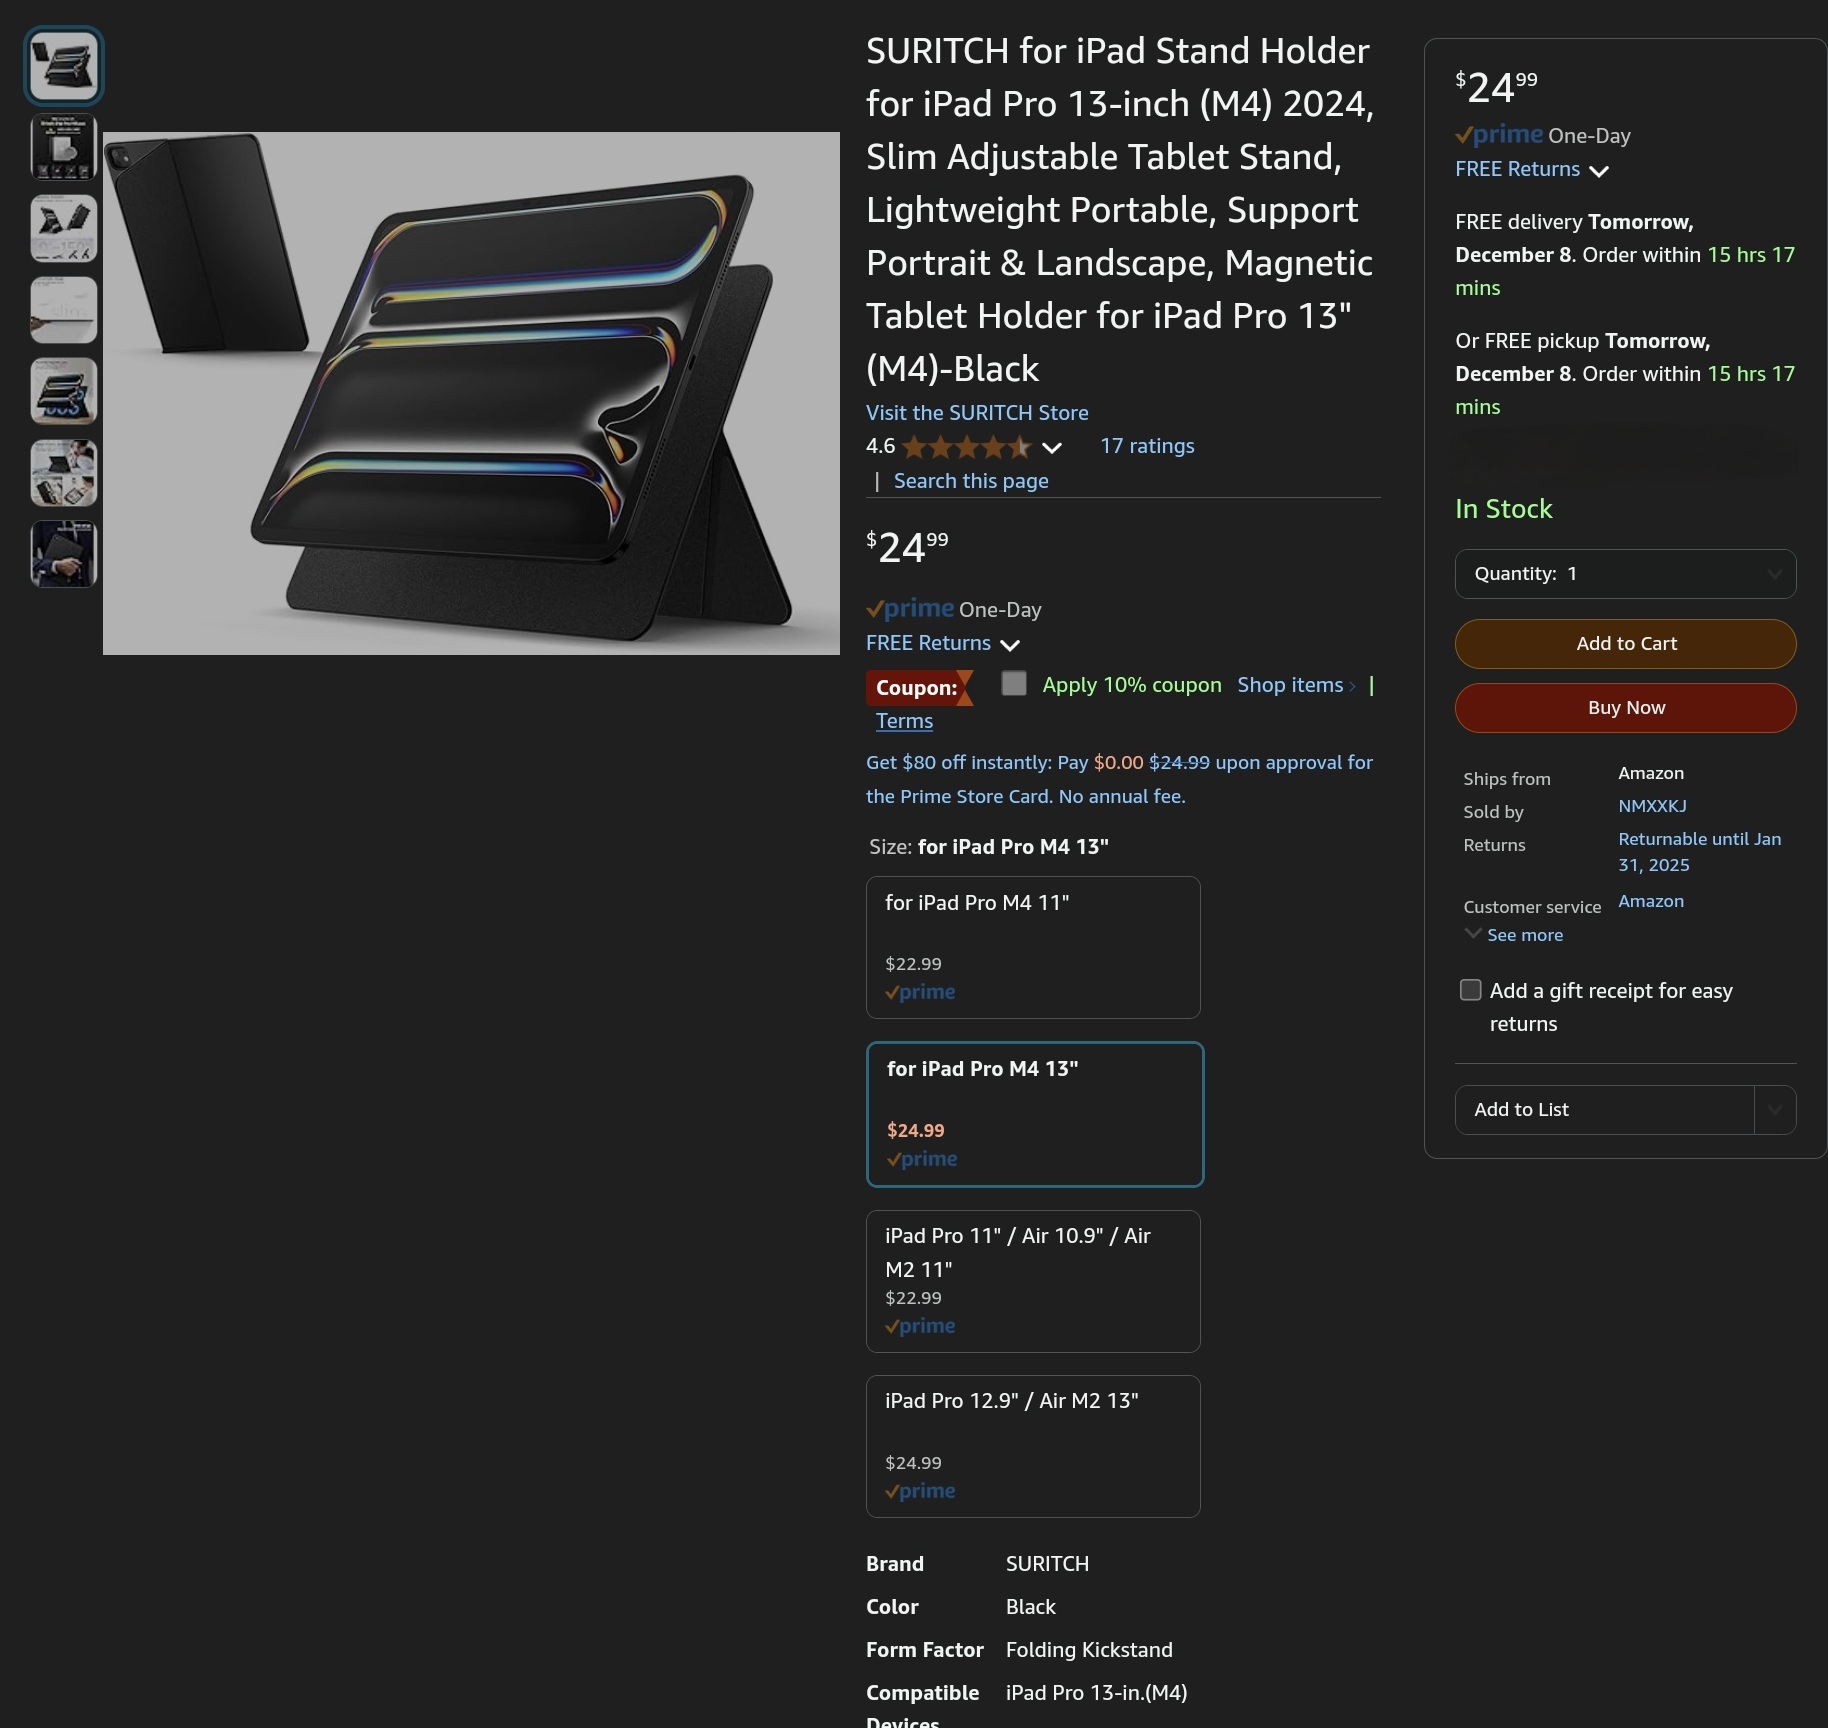
Task: Click the Add to Cart button
Action: point(1625,644)
